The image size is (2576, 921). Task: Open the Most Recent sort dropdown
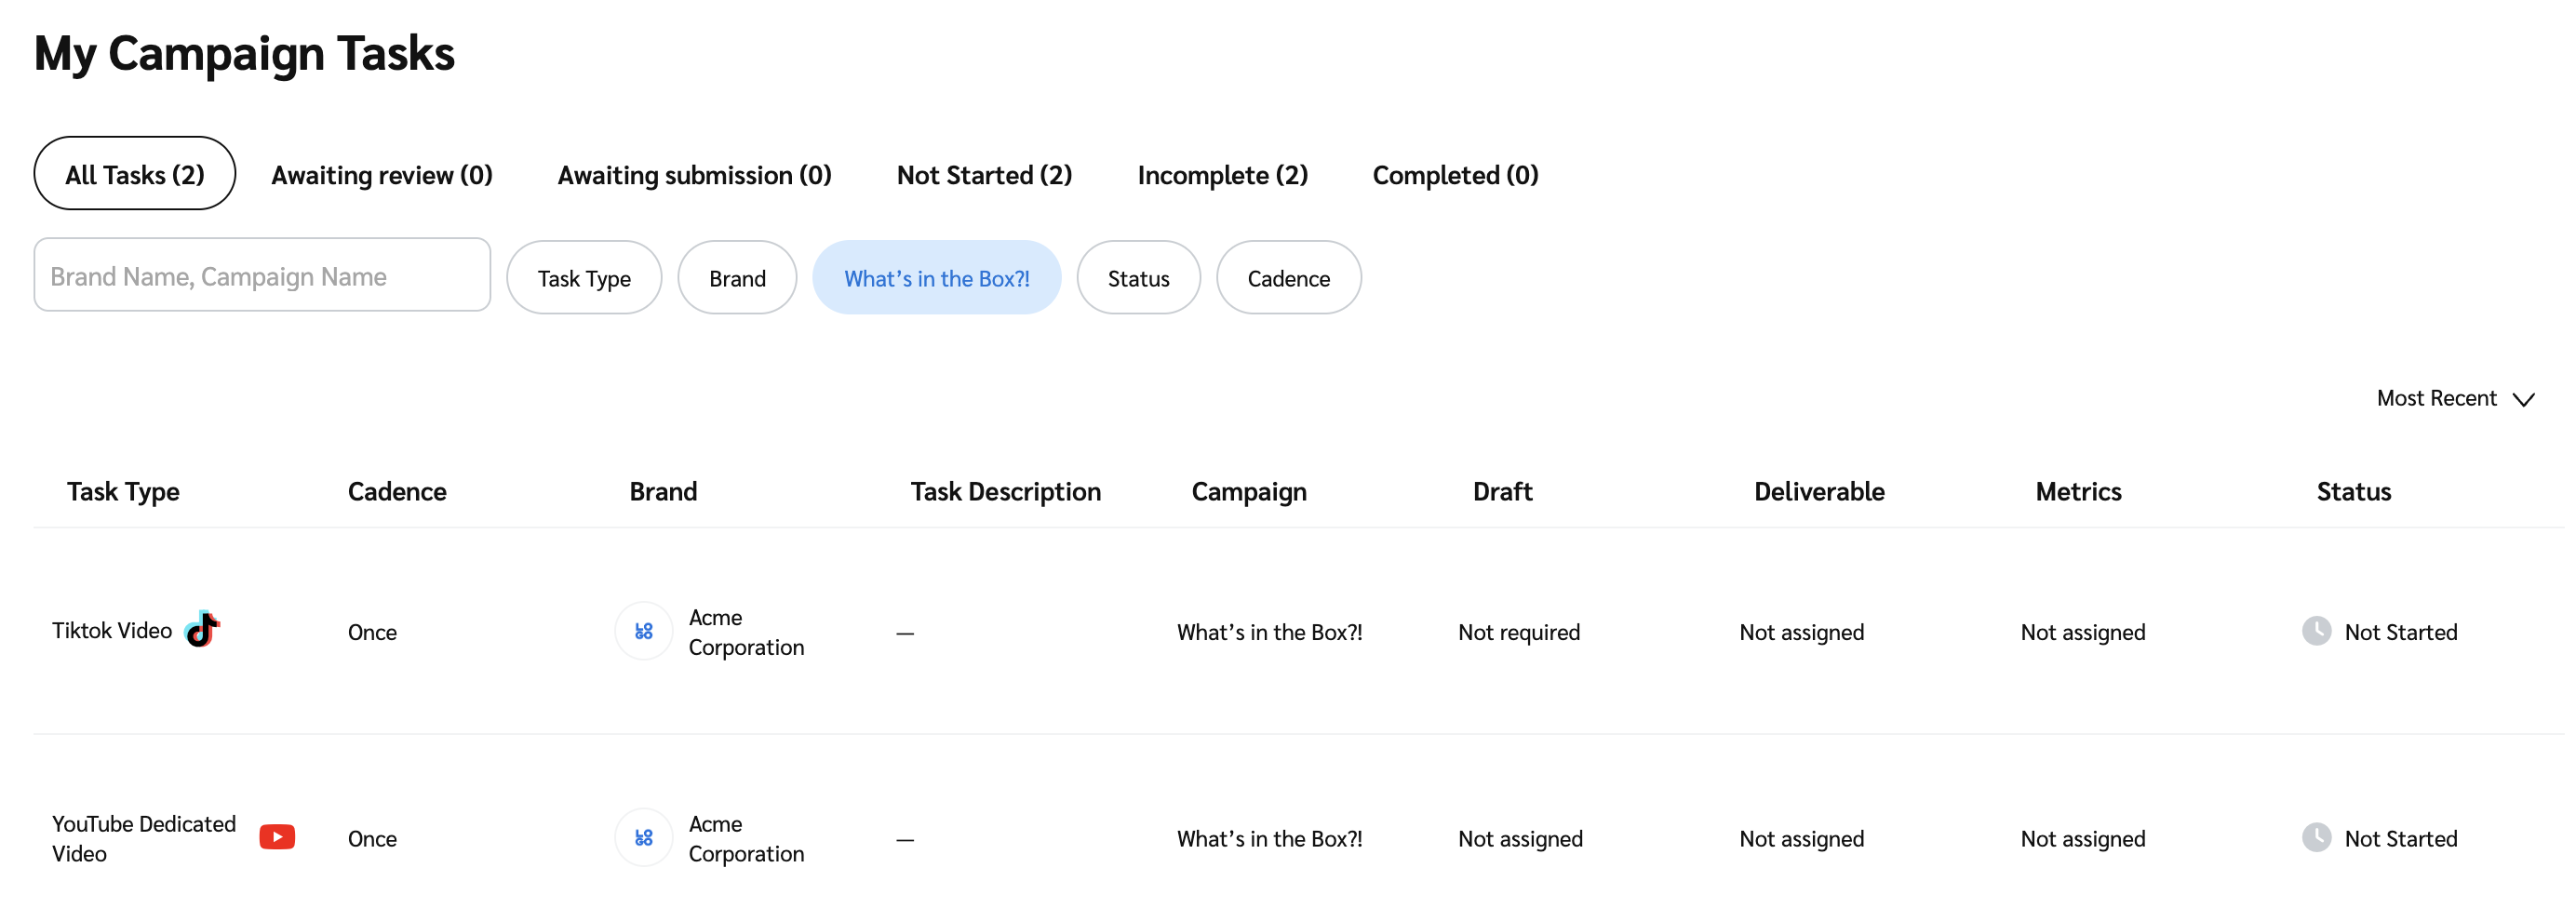click(x=2437, y=398)
